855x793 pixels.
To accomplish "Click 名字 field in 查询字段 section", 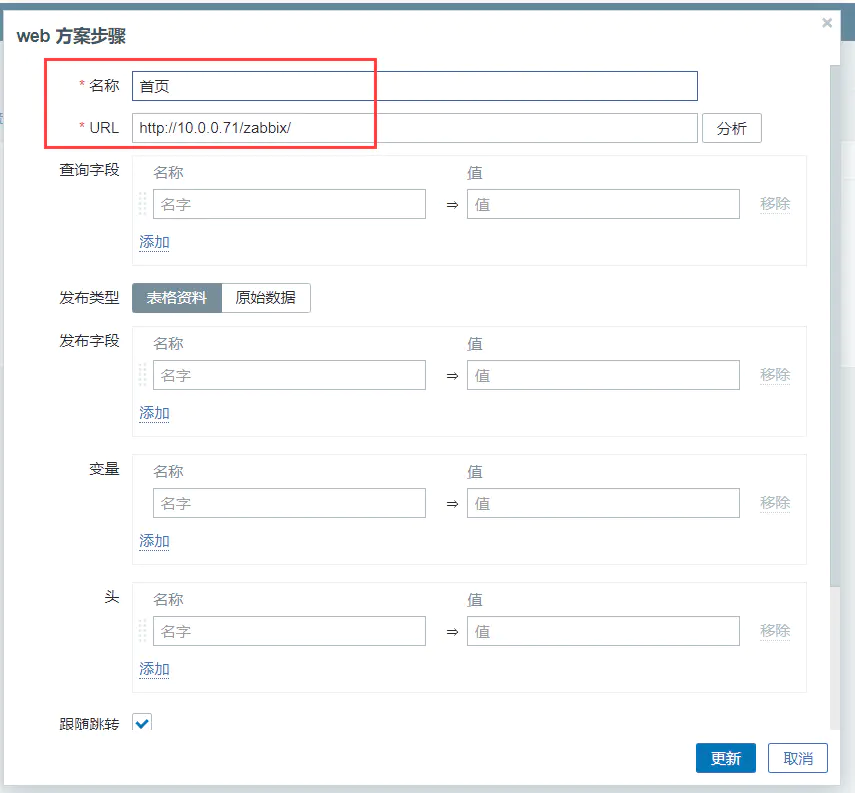I will tap(289, 204).
